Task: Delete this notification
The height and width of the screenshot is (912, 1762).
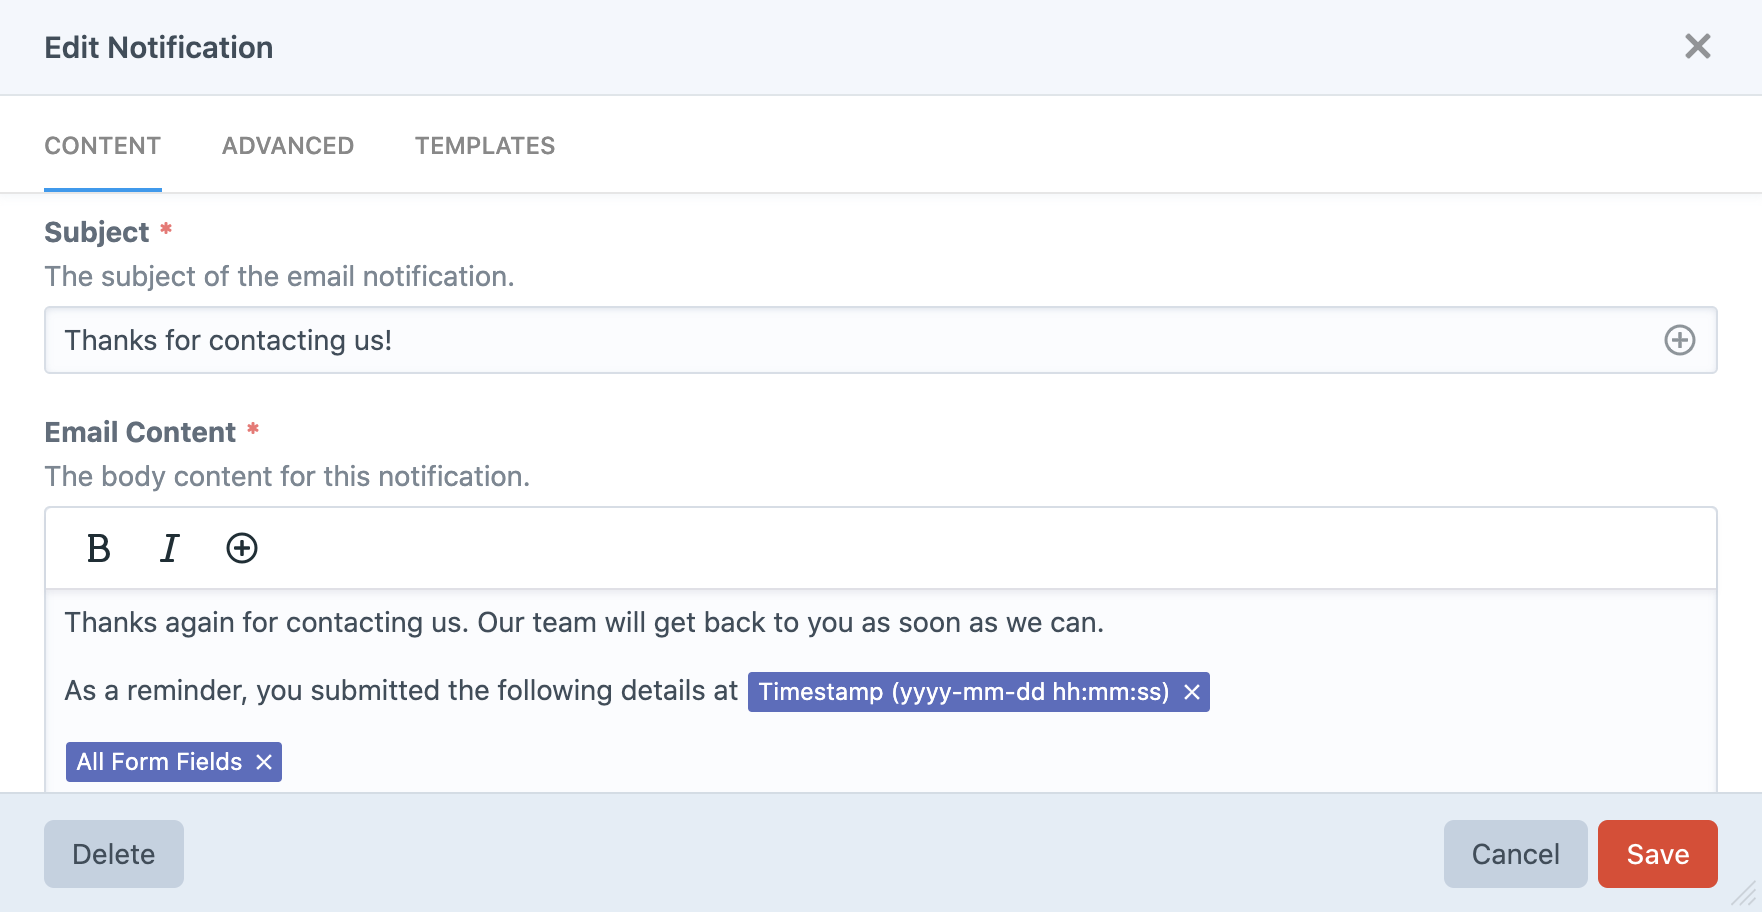Action: click(x=114, y=854)
